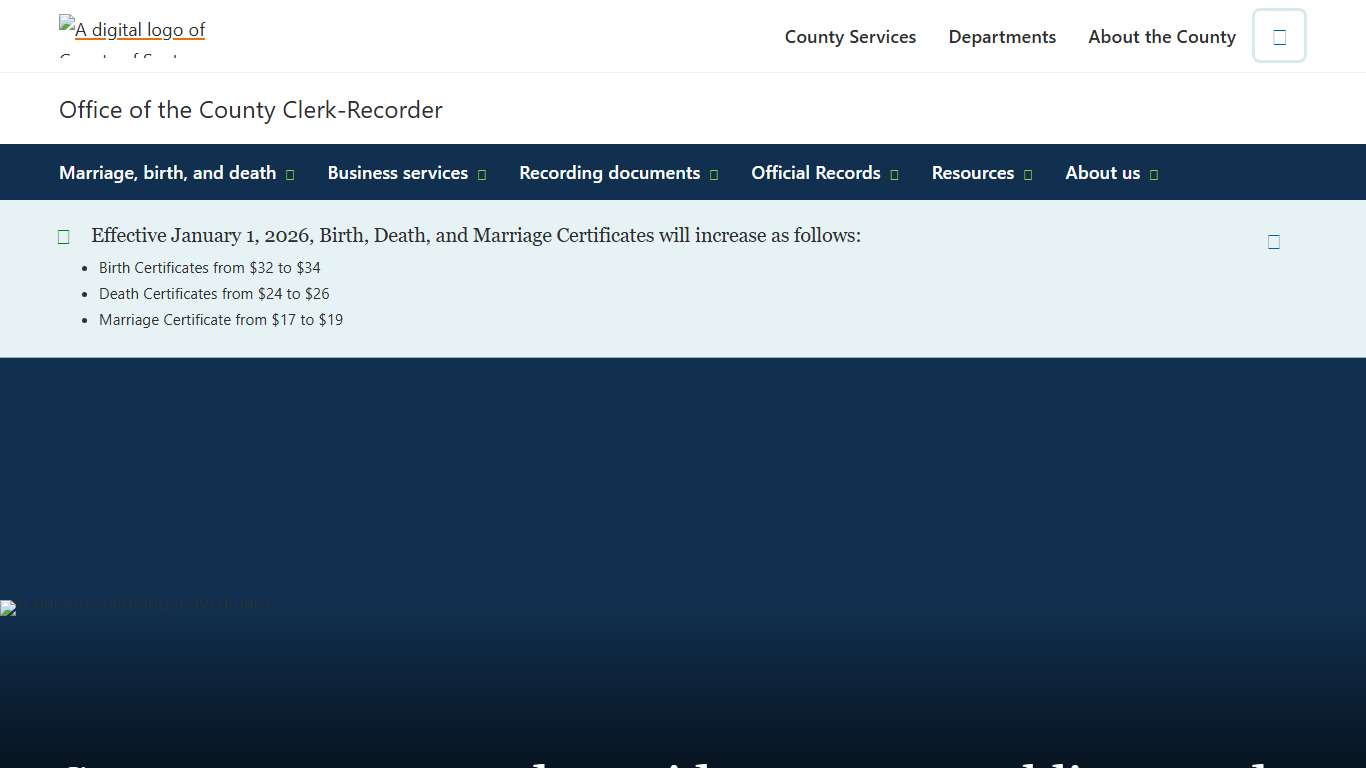Go to Departments in the top navigation
Viewport: 1366px width, 768px height.
(x=1002, y=37)
